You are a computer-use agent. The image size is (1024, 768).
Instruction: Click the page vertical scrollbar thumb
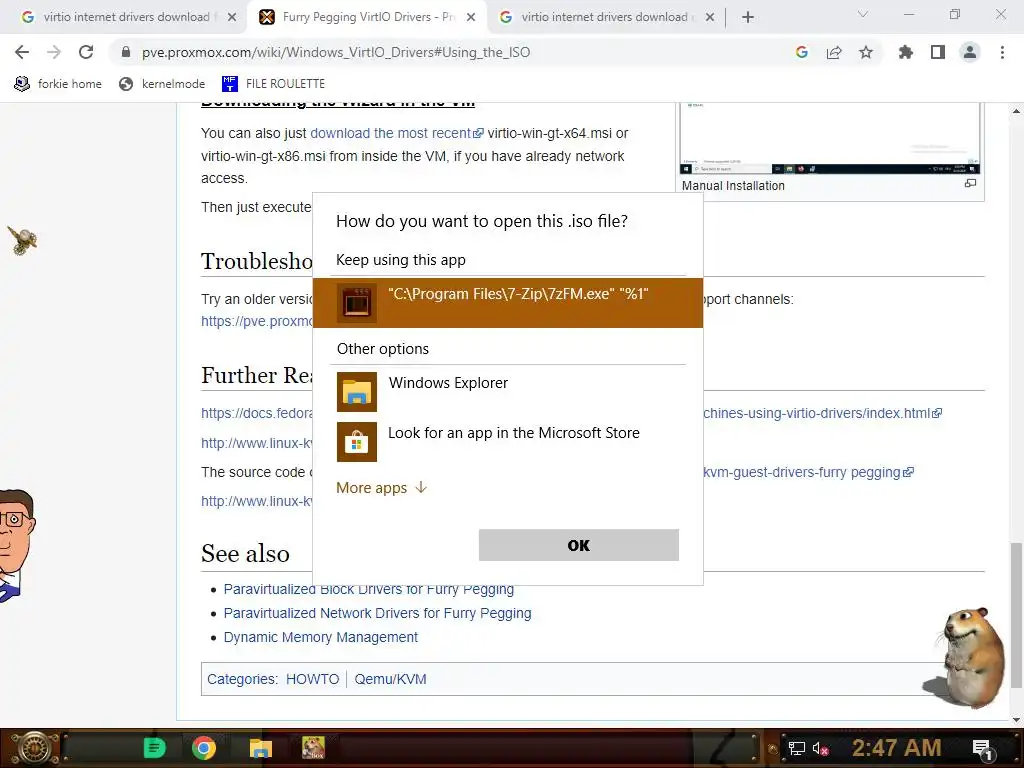1016,615
